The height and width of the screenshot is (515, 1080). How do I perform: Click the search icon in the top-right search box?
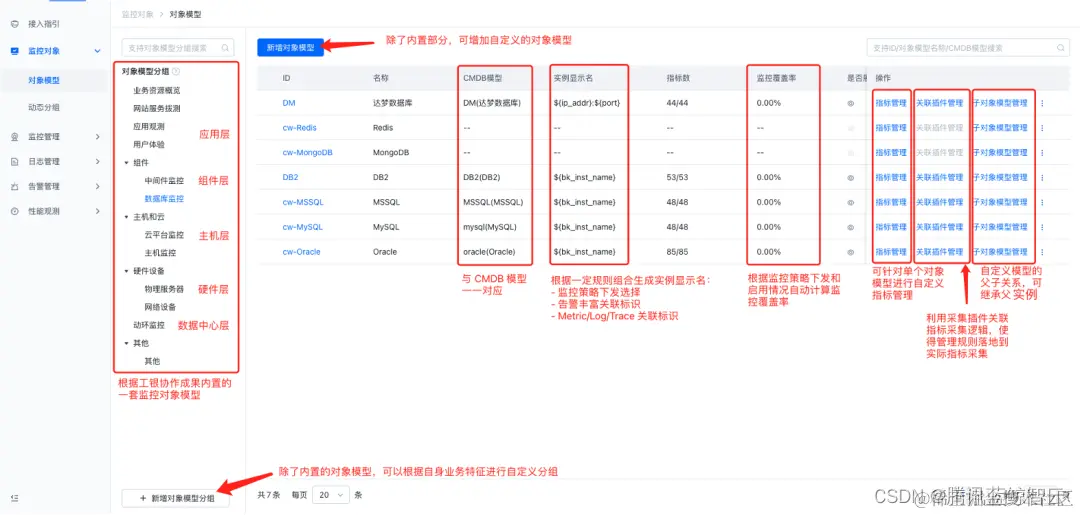pyautogui.click(x=1061, y=48)
